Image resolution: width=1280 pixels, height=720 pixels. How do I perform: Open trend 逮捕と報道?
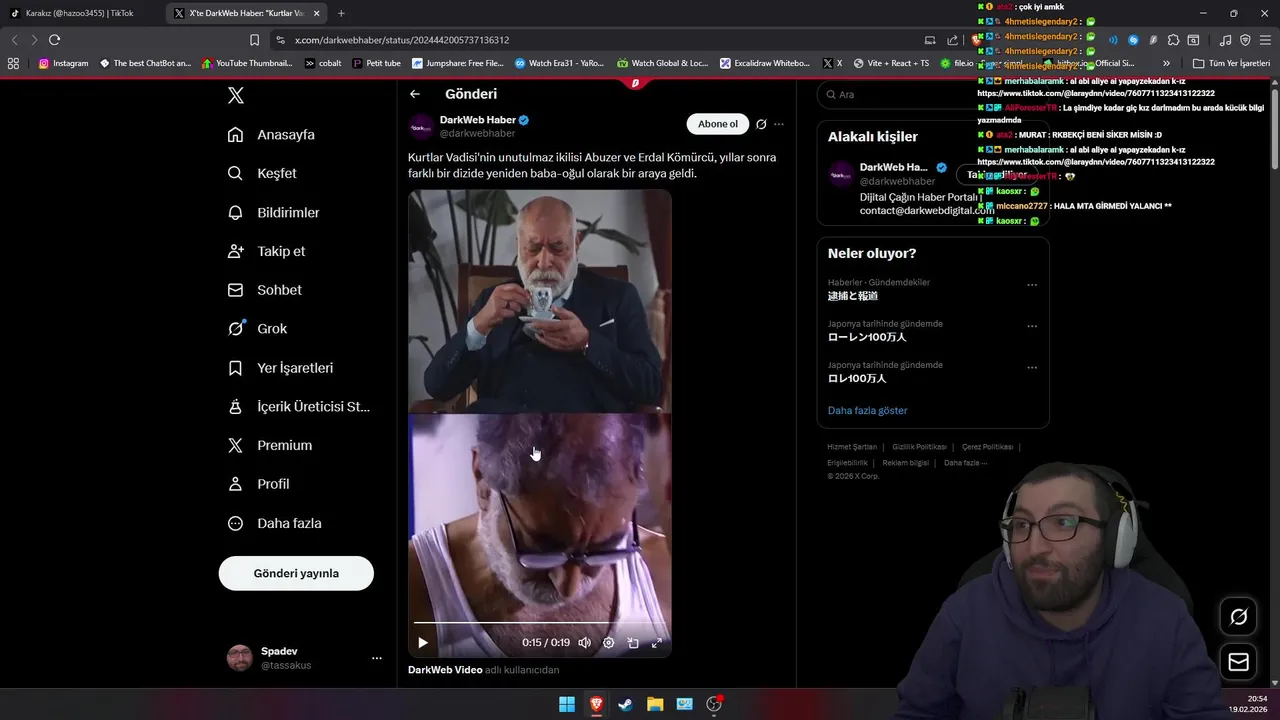click(853, 296)
